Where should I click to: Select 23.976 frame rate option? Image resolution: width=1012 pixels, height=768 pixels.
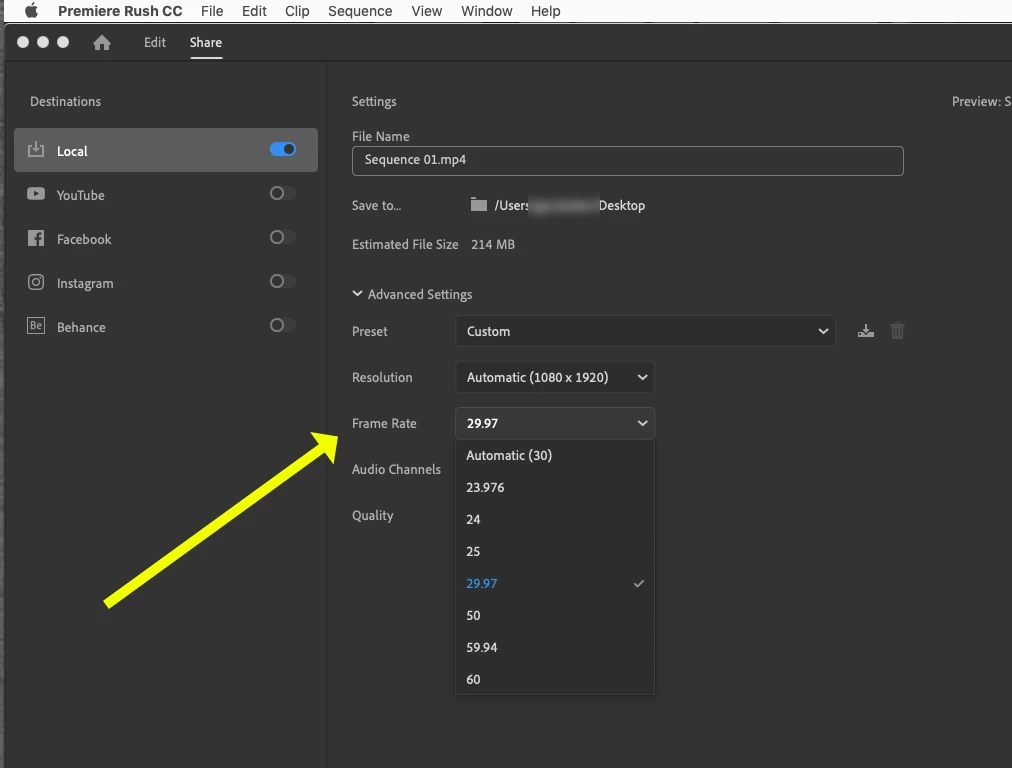(x=555, y=487)
